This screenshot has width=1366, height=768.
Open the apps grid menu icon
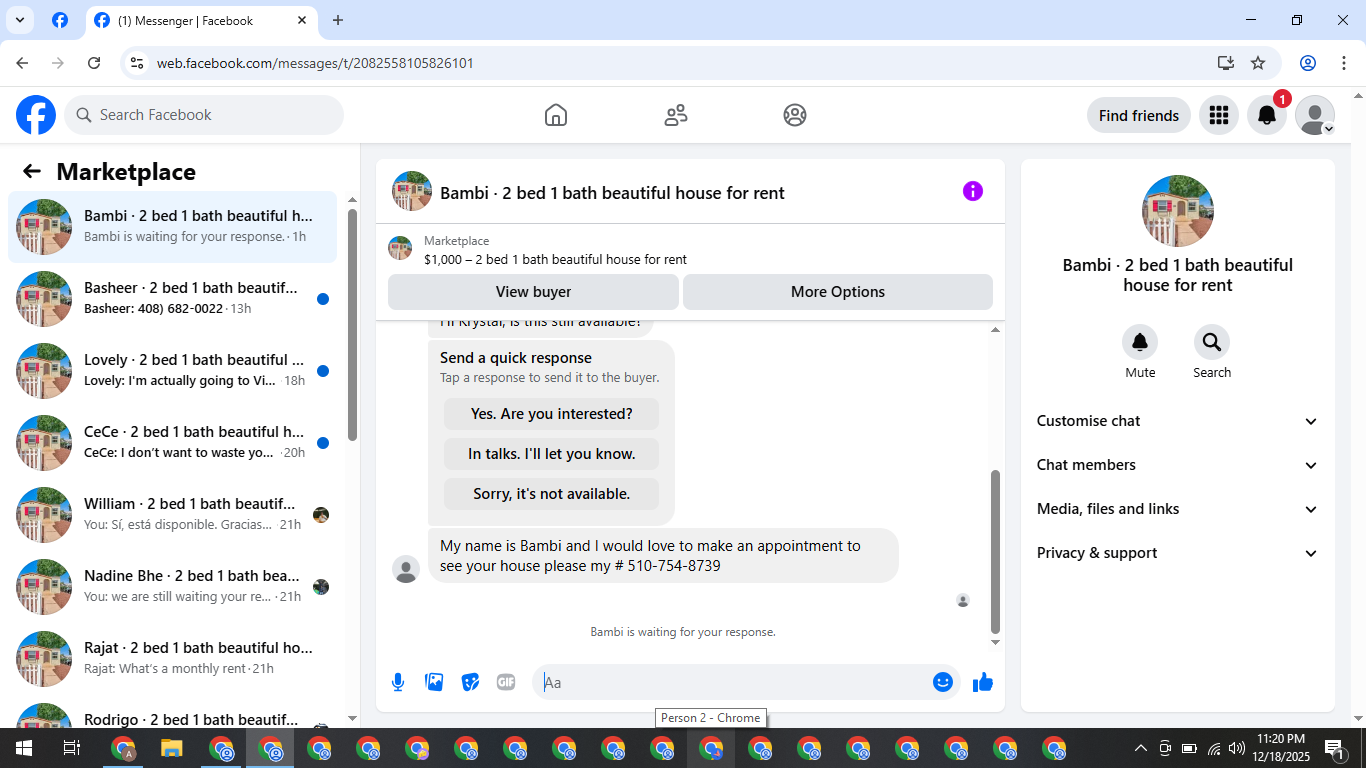1218,115
